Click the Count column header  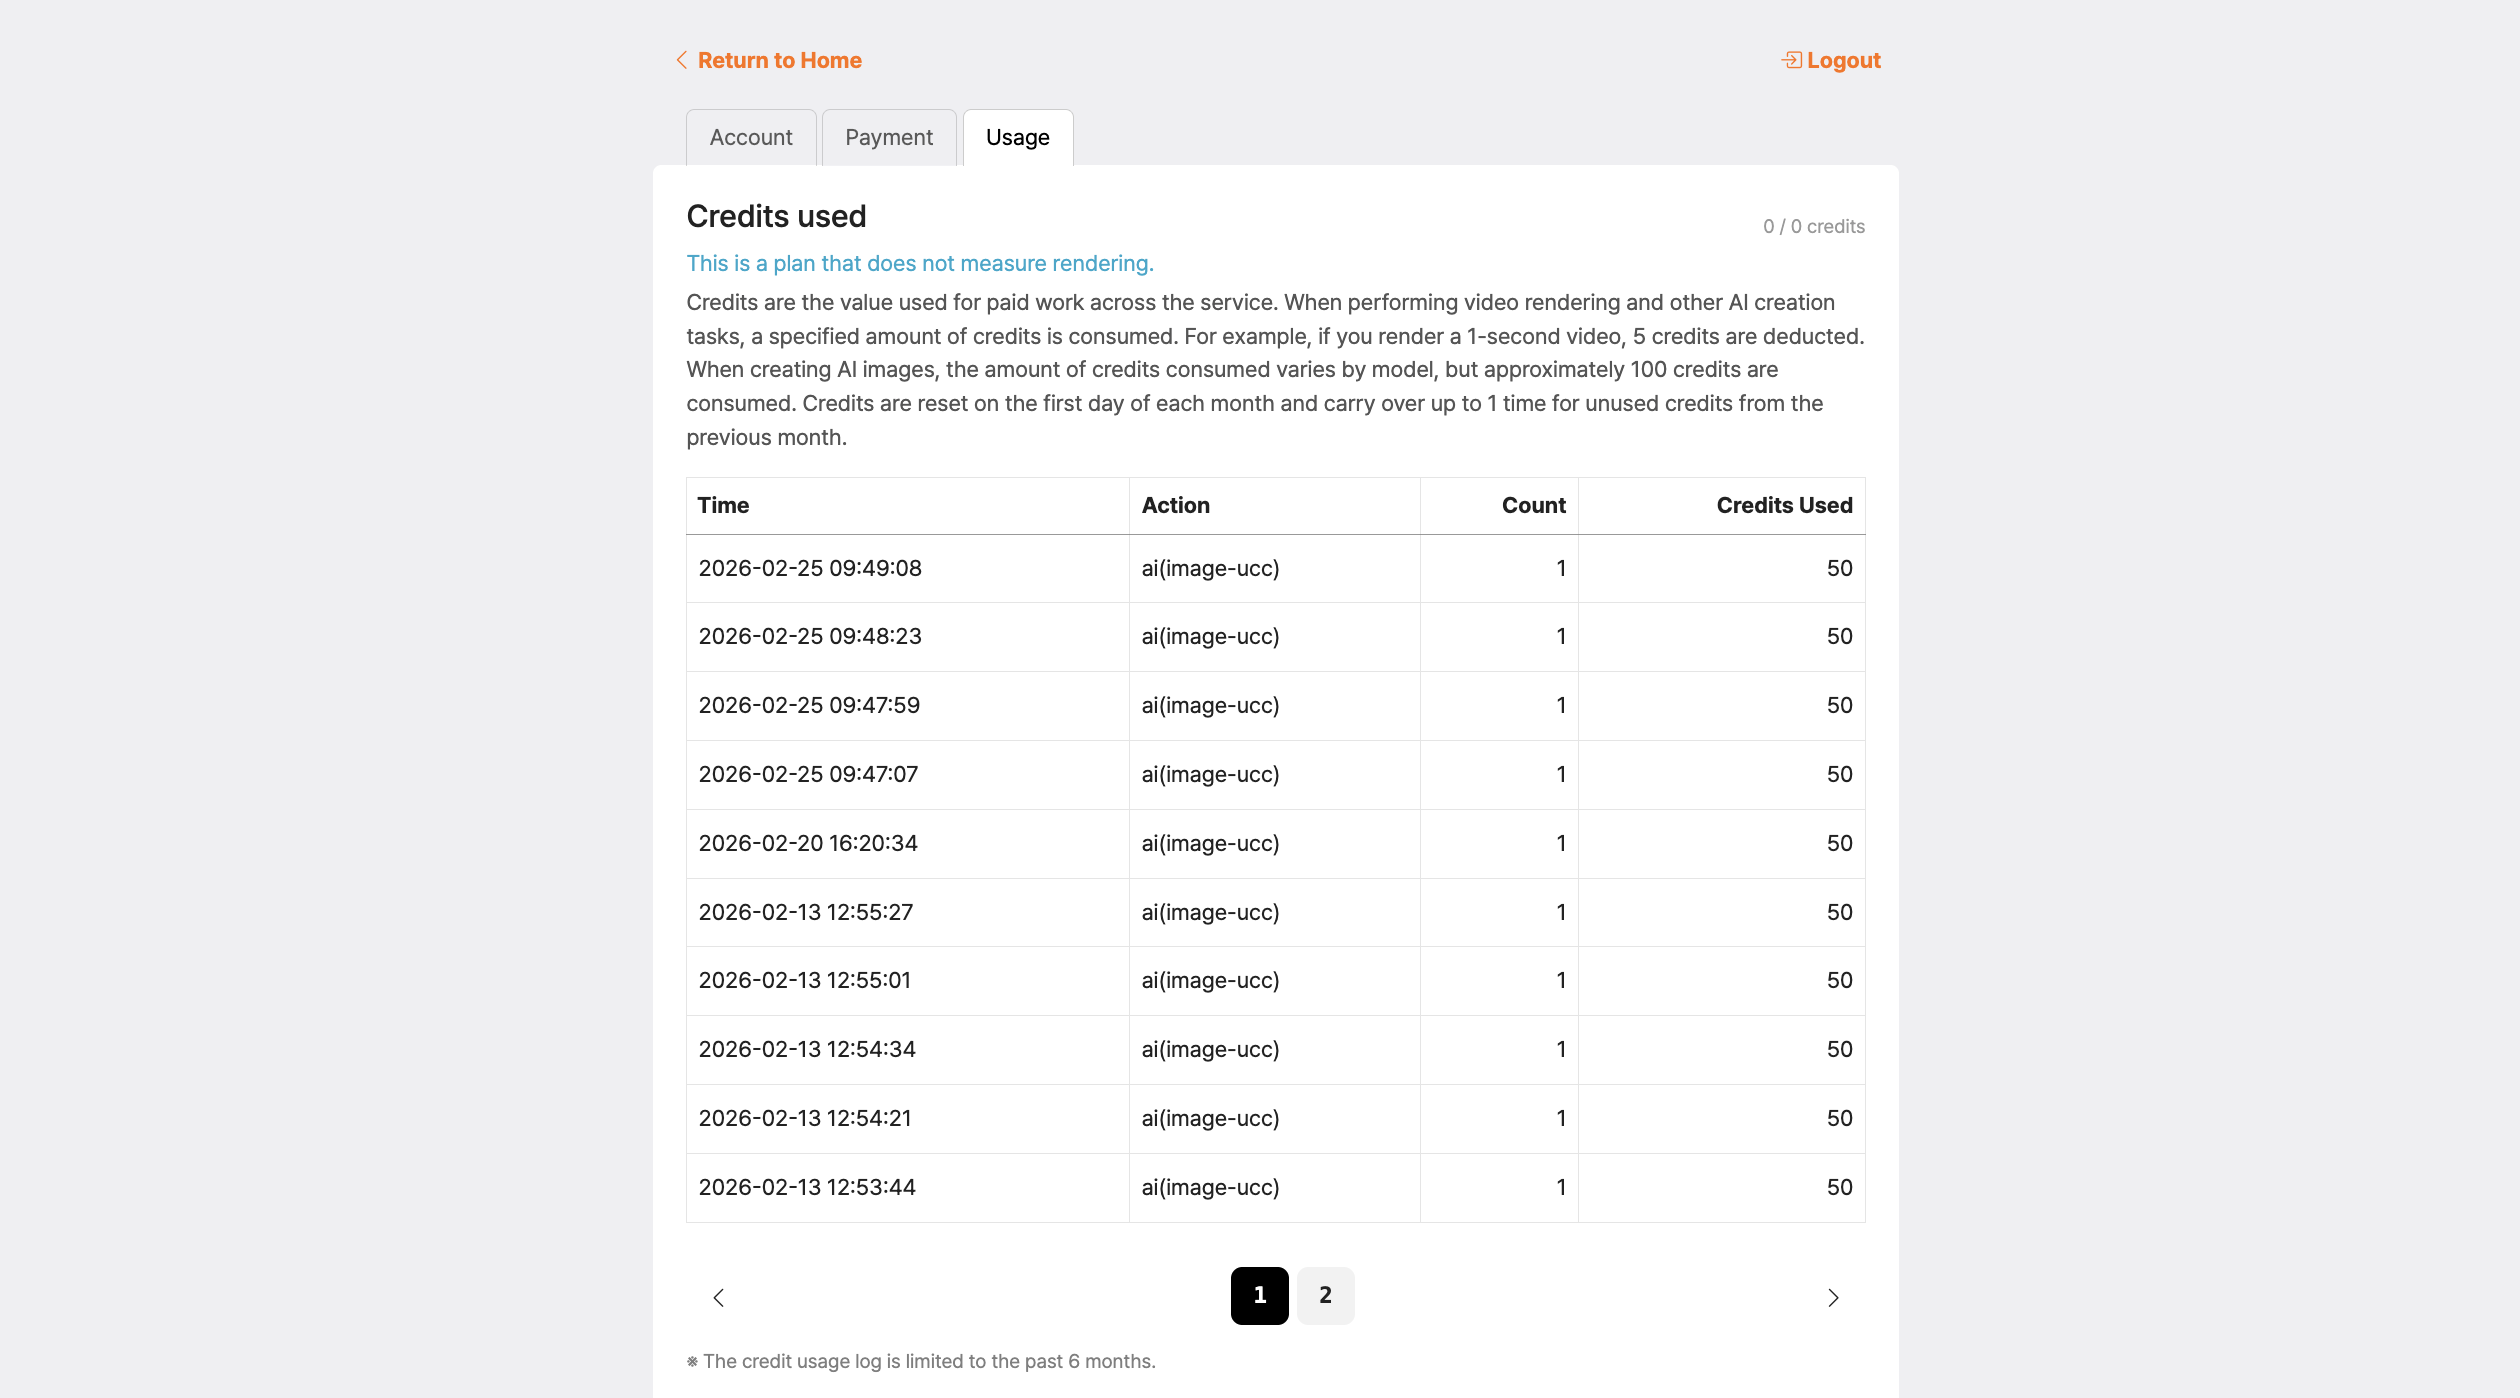pyautogui.click(x=1533, y=505)
